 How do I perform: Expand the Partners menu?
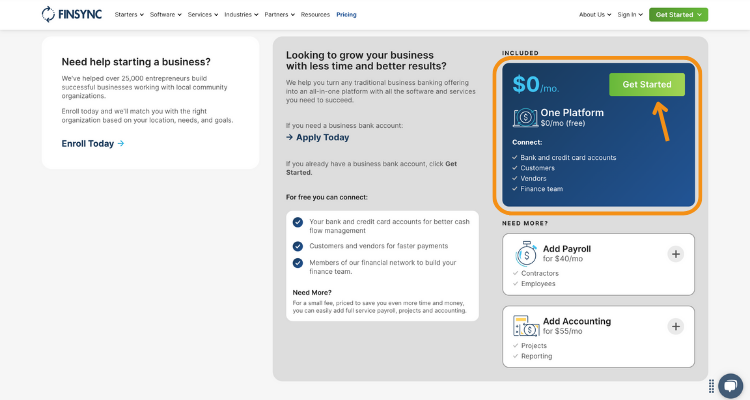pos(280,15)
